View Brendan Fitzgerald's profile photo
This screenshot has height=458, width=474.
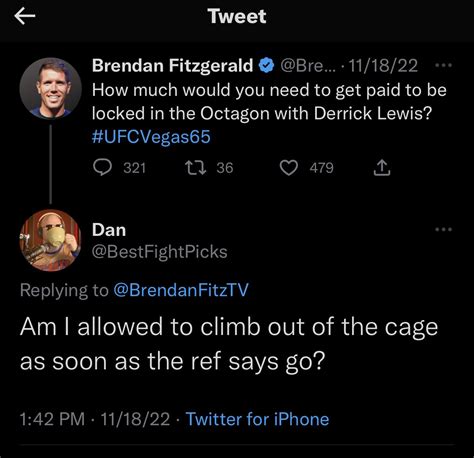click(51, 89)
